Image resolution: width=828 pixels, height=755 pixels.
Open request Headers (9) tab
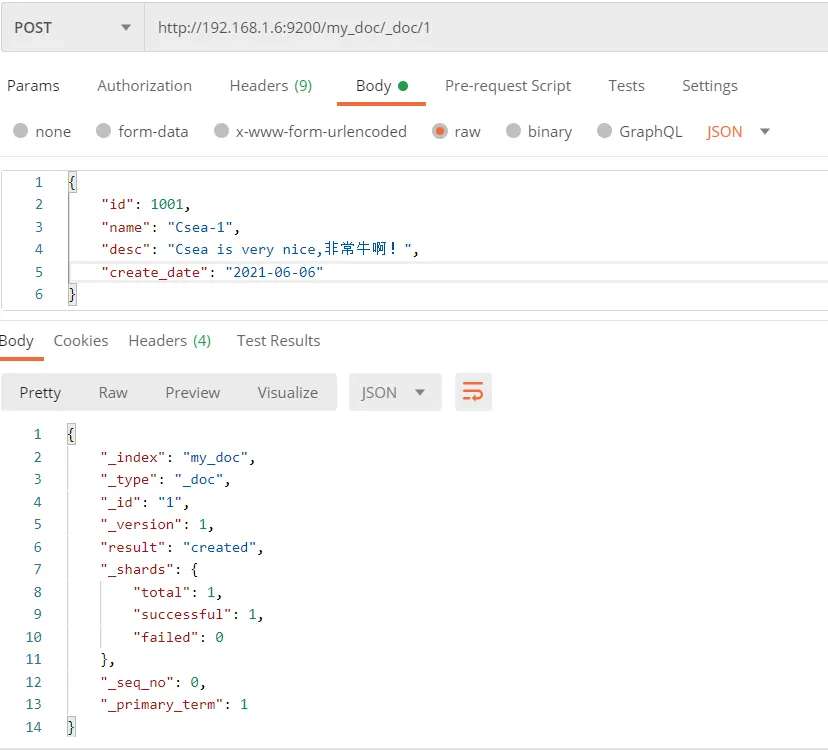pos(270,86)
